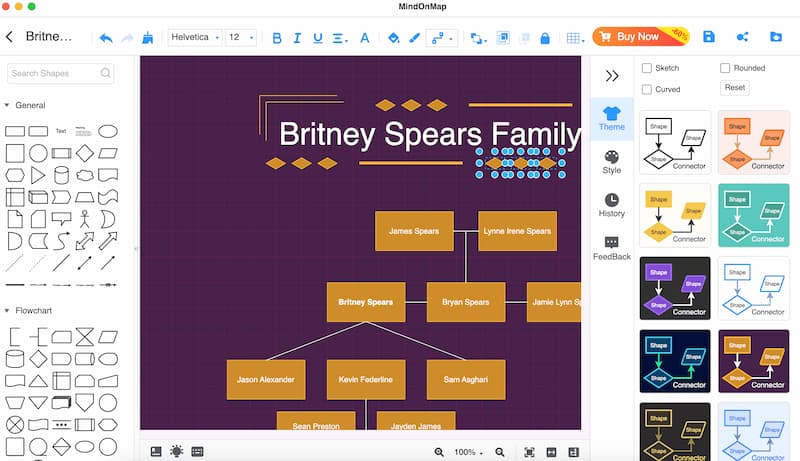
Task: Select the Jason Alexander box
Action: point(266,379)
